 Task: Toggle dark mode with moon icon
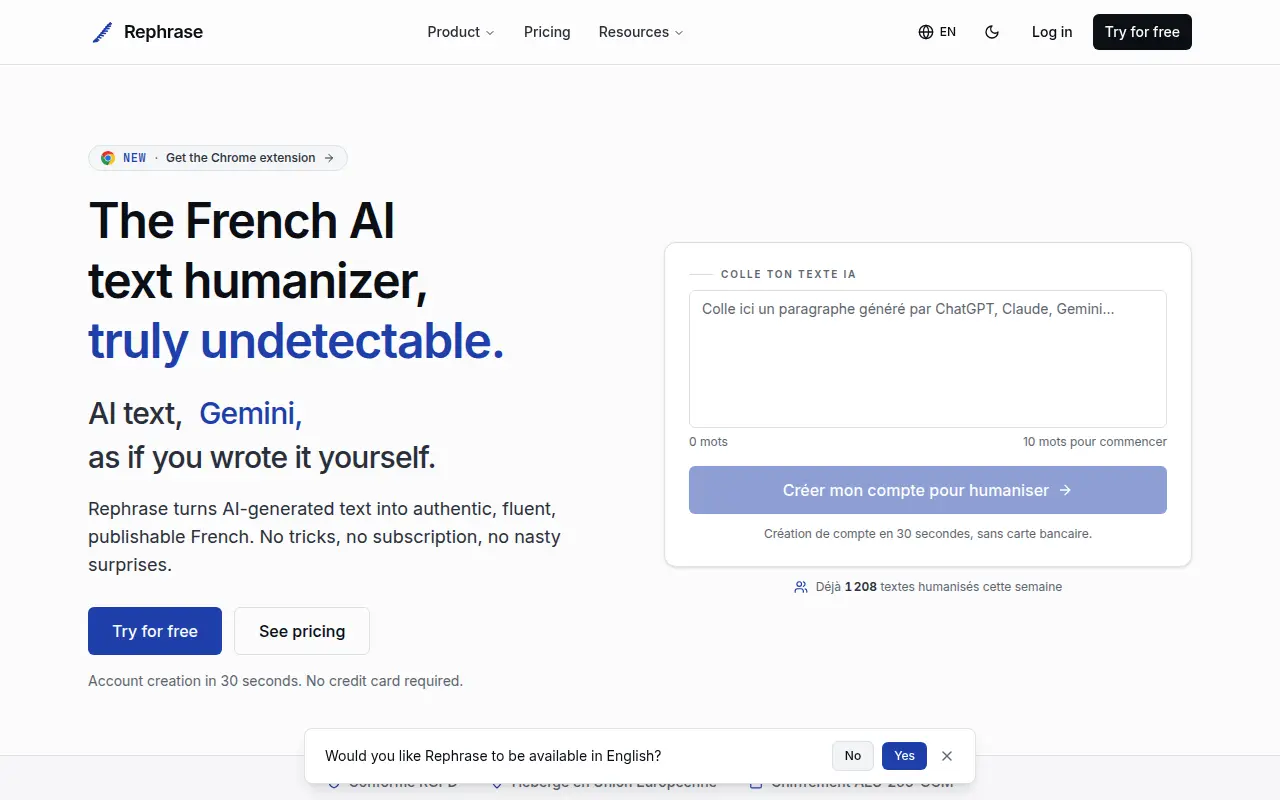992,32
